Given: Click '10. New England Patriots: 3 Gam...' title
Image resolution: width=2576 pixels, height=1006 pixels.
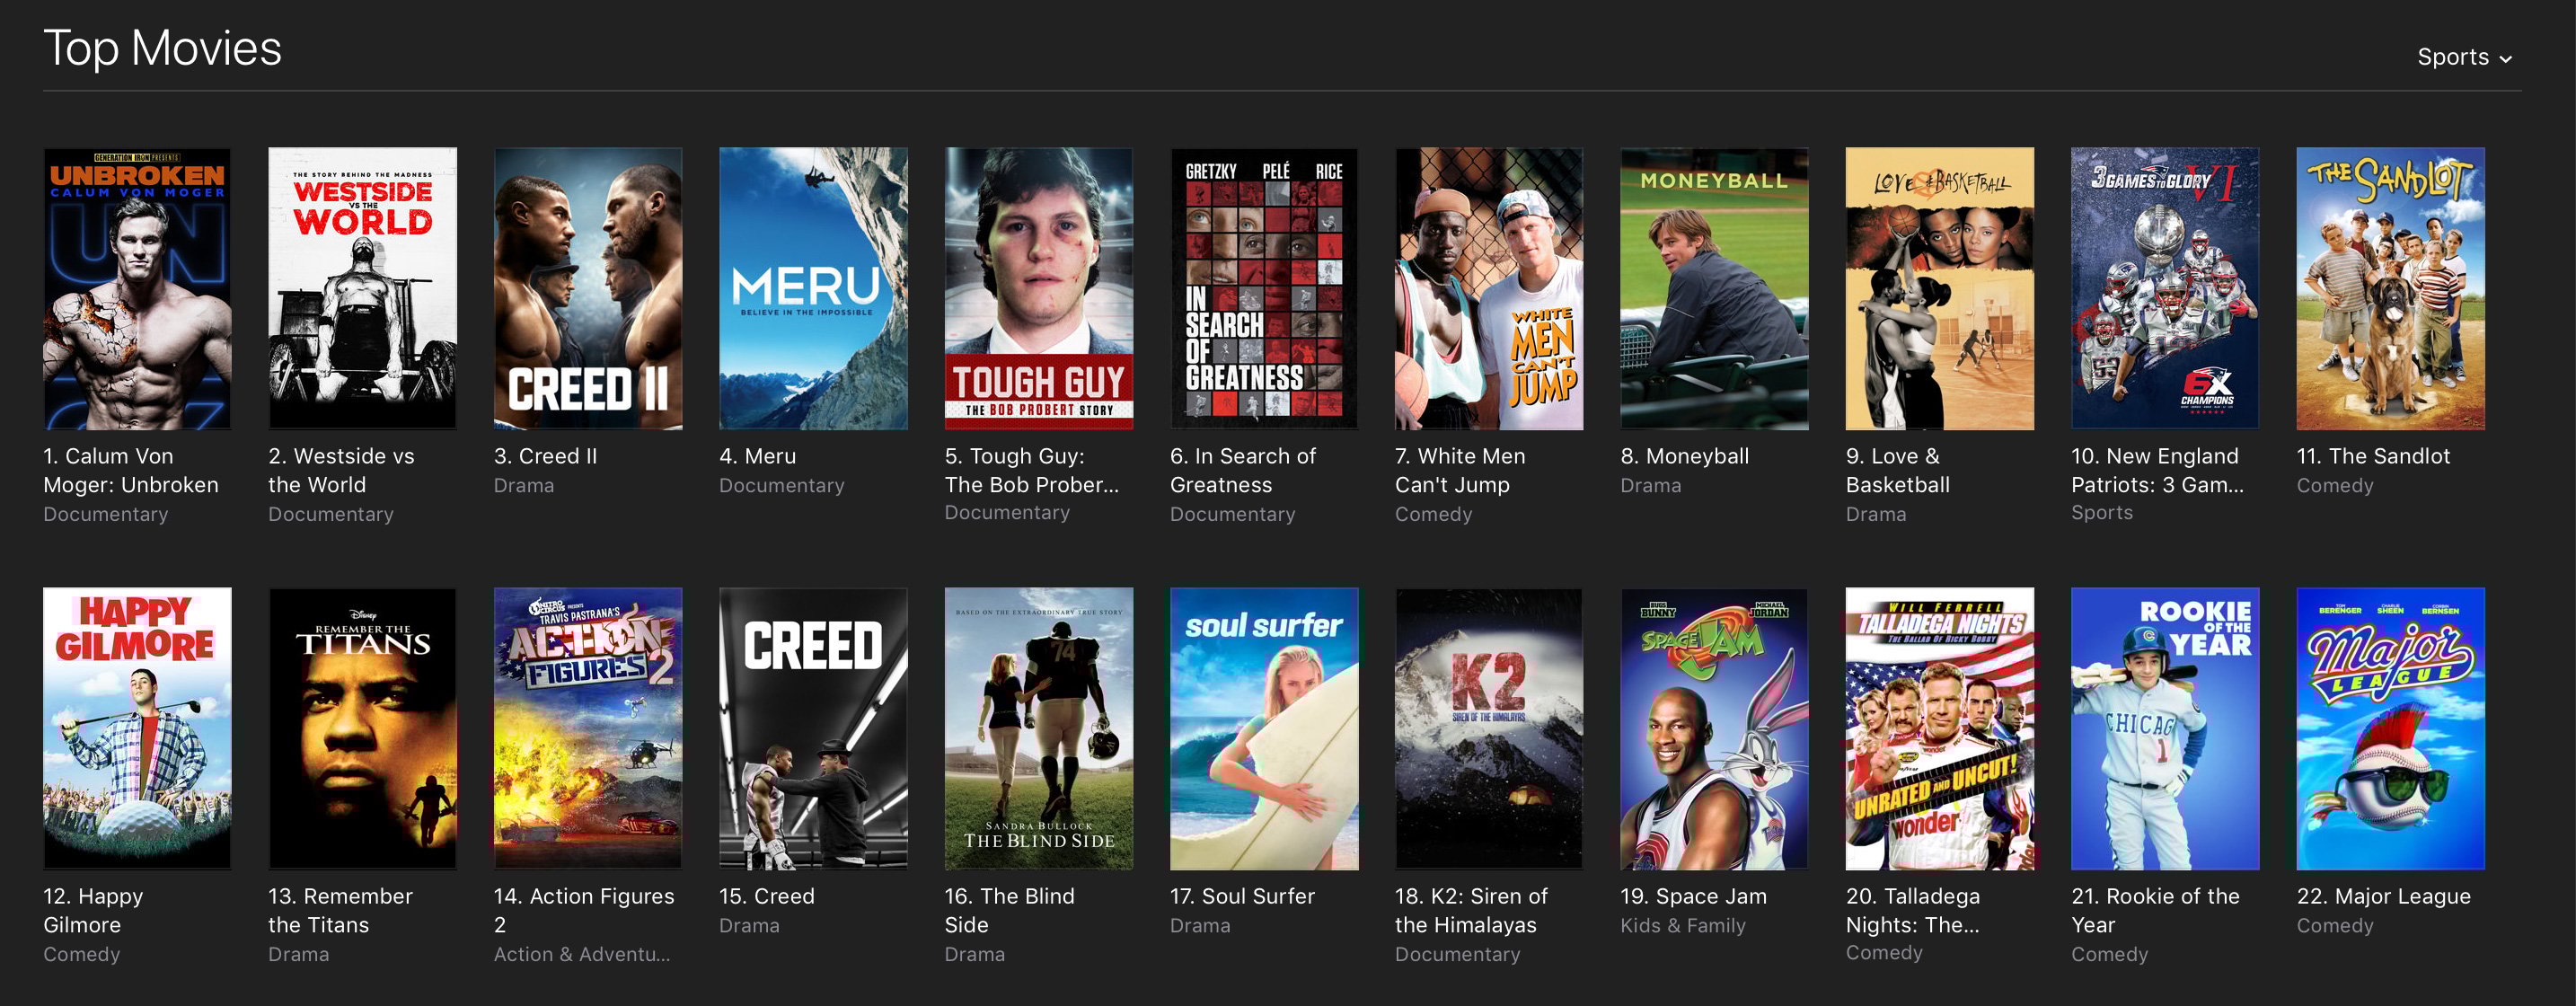Looking at the screenshot, I should [x=2157, y=470].
